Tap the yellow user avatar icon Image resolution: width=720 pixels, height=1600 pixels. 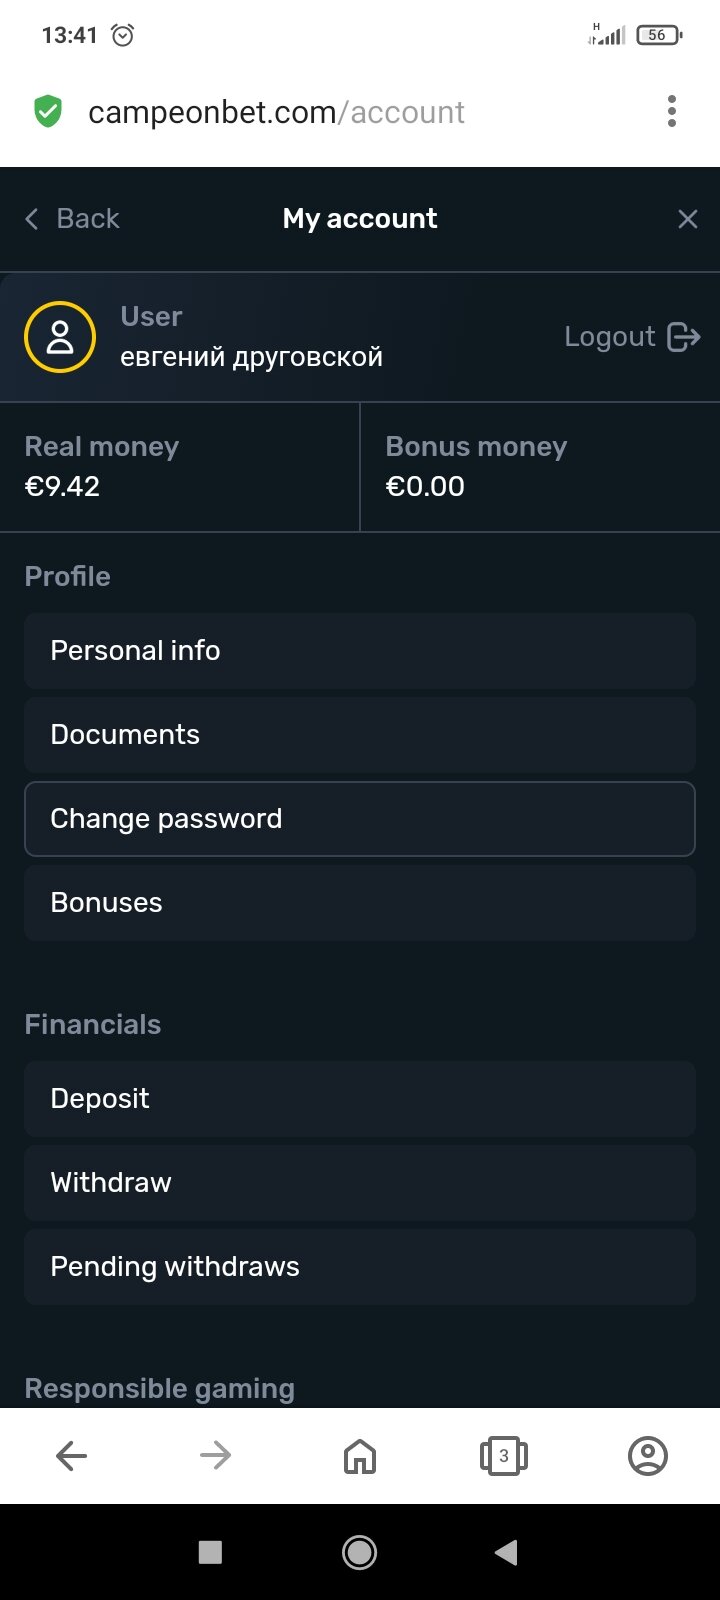point(60,337)
